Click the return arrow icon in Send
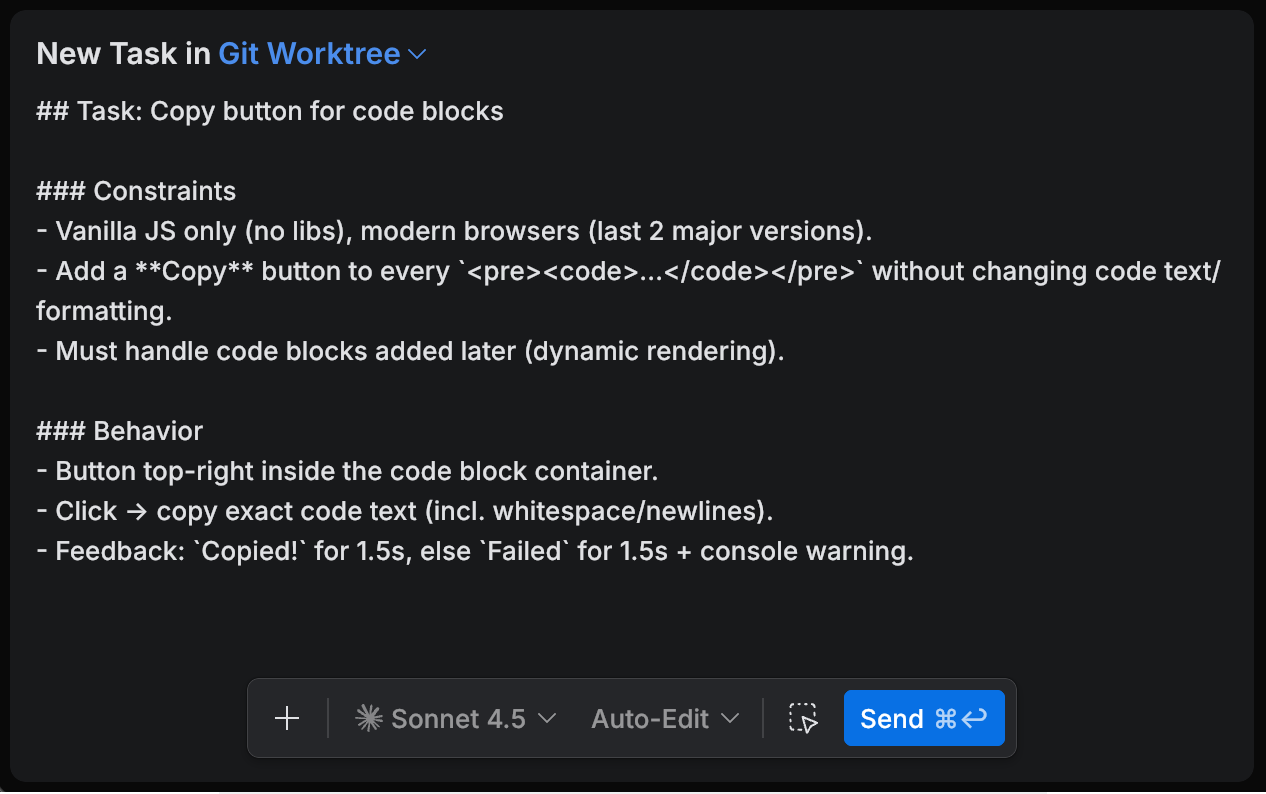 975,718
